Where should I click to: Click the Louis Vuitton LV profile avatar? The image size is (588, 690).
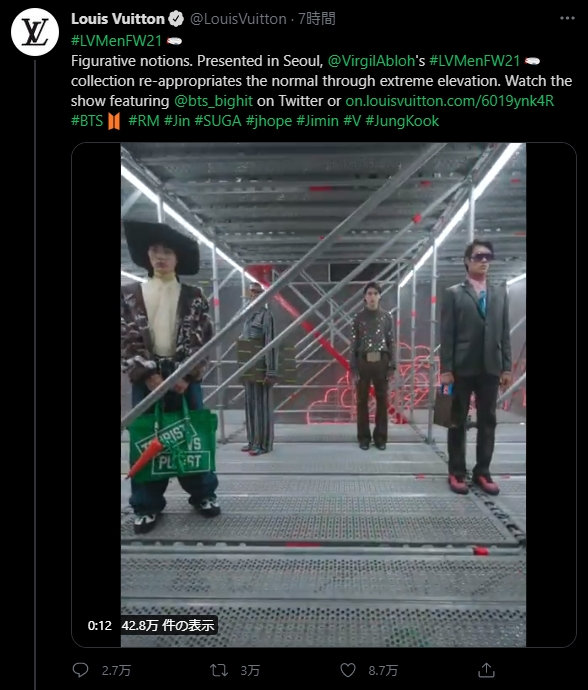[x=35, y=32]
